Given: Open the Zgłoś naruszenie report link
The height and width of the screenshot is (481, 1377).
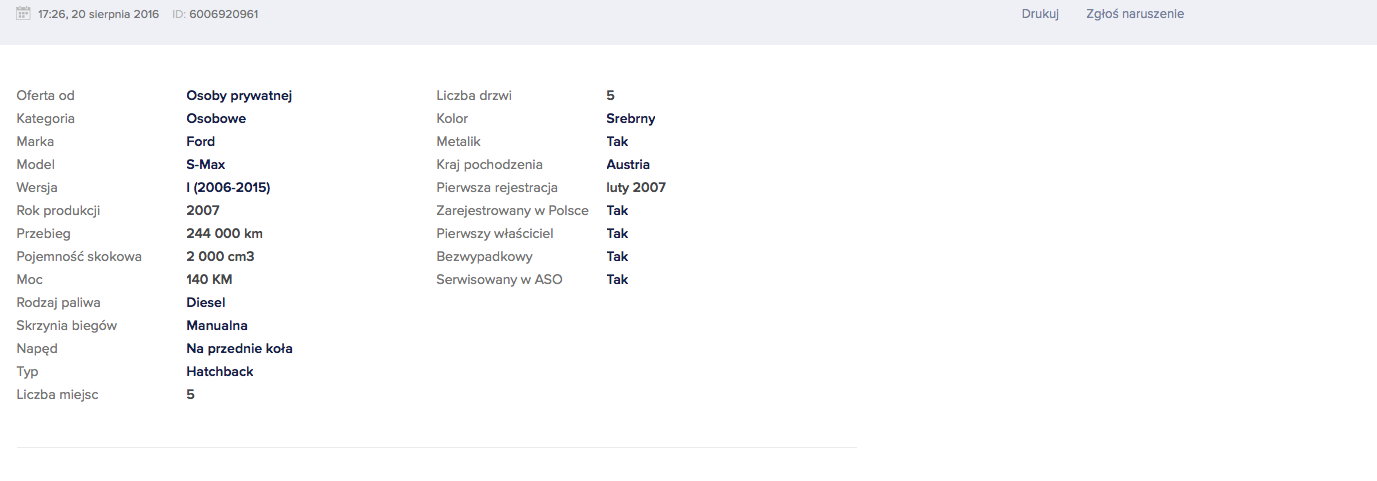Looking at the screenshot, I should tap(1135, 14).
